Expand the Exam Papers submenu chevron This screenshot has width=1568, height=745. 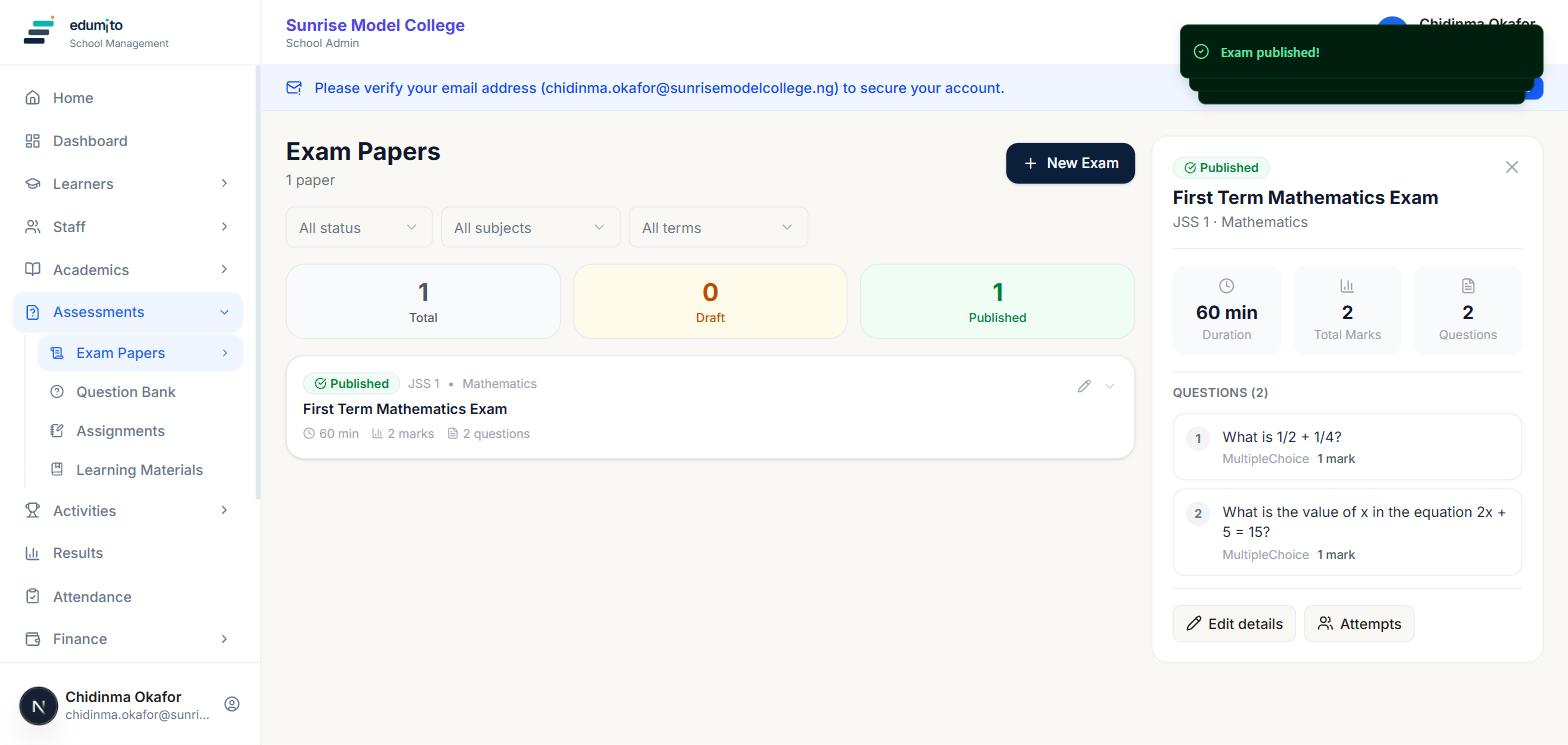pyautogui.click(x=225, y=353)
